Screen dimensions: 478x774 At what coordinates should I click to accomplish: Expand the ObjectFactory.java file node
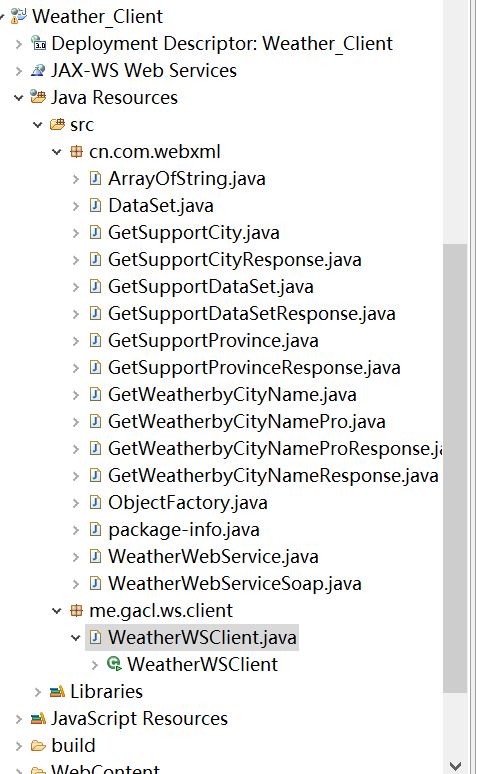click(76, 503)
